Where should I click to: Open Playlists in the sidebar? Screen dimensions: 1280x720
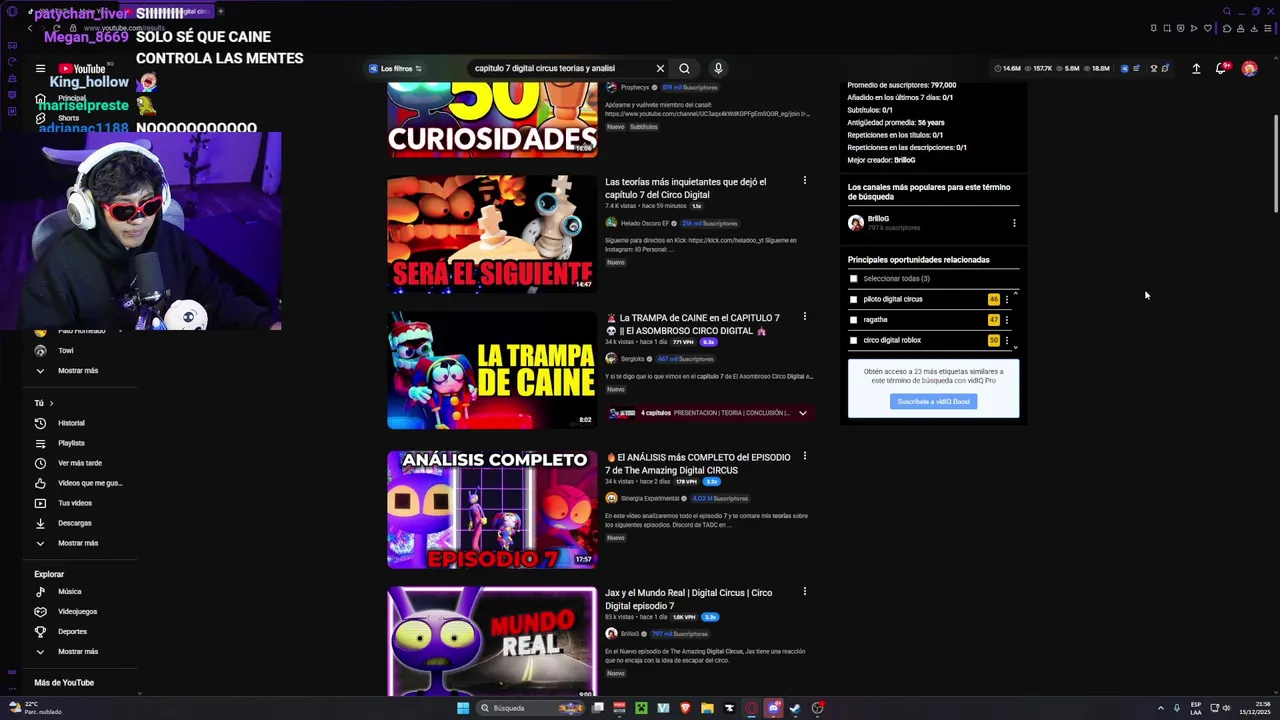pyautogui.click(x=70, y=443)
